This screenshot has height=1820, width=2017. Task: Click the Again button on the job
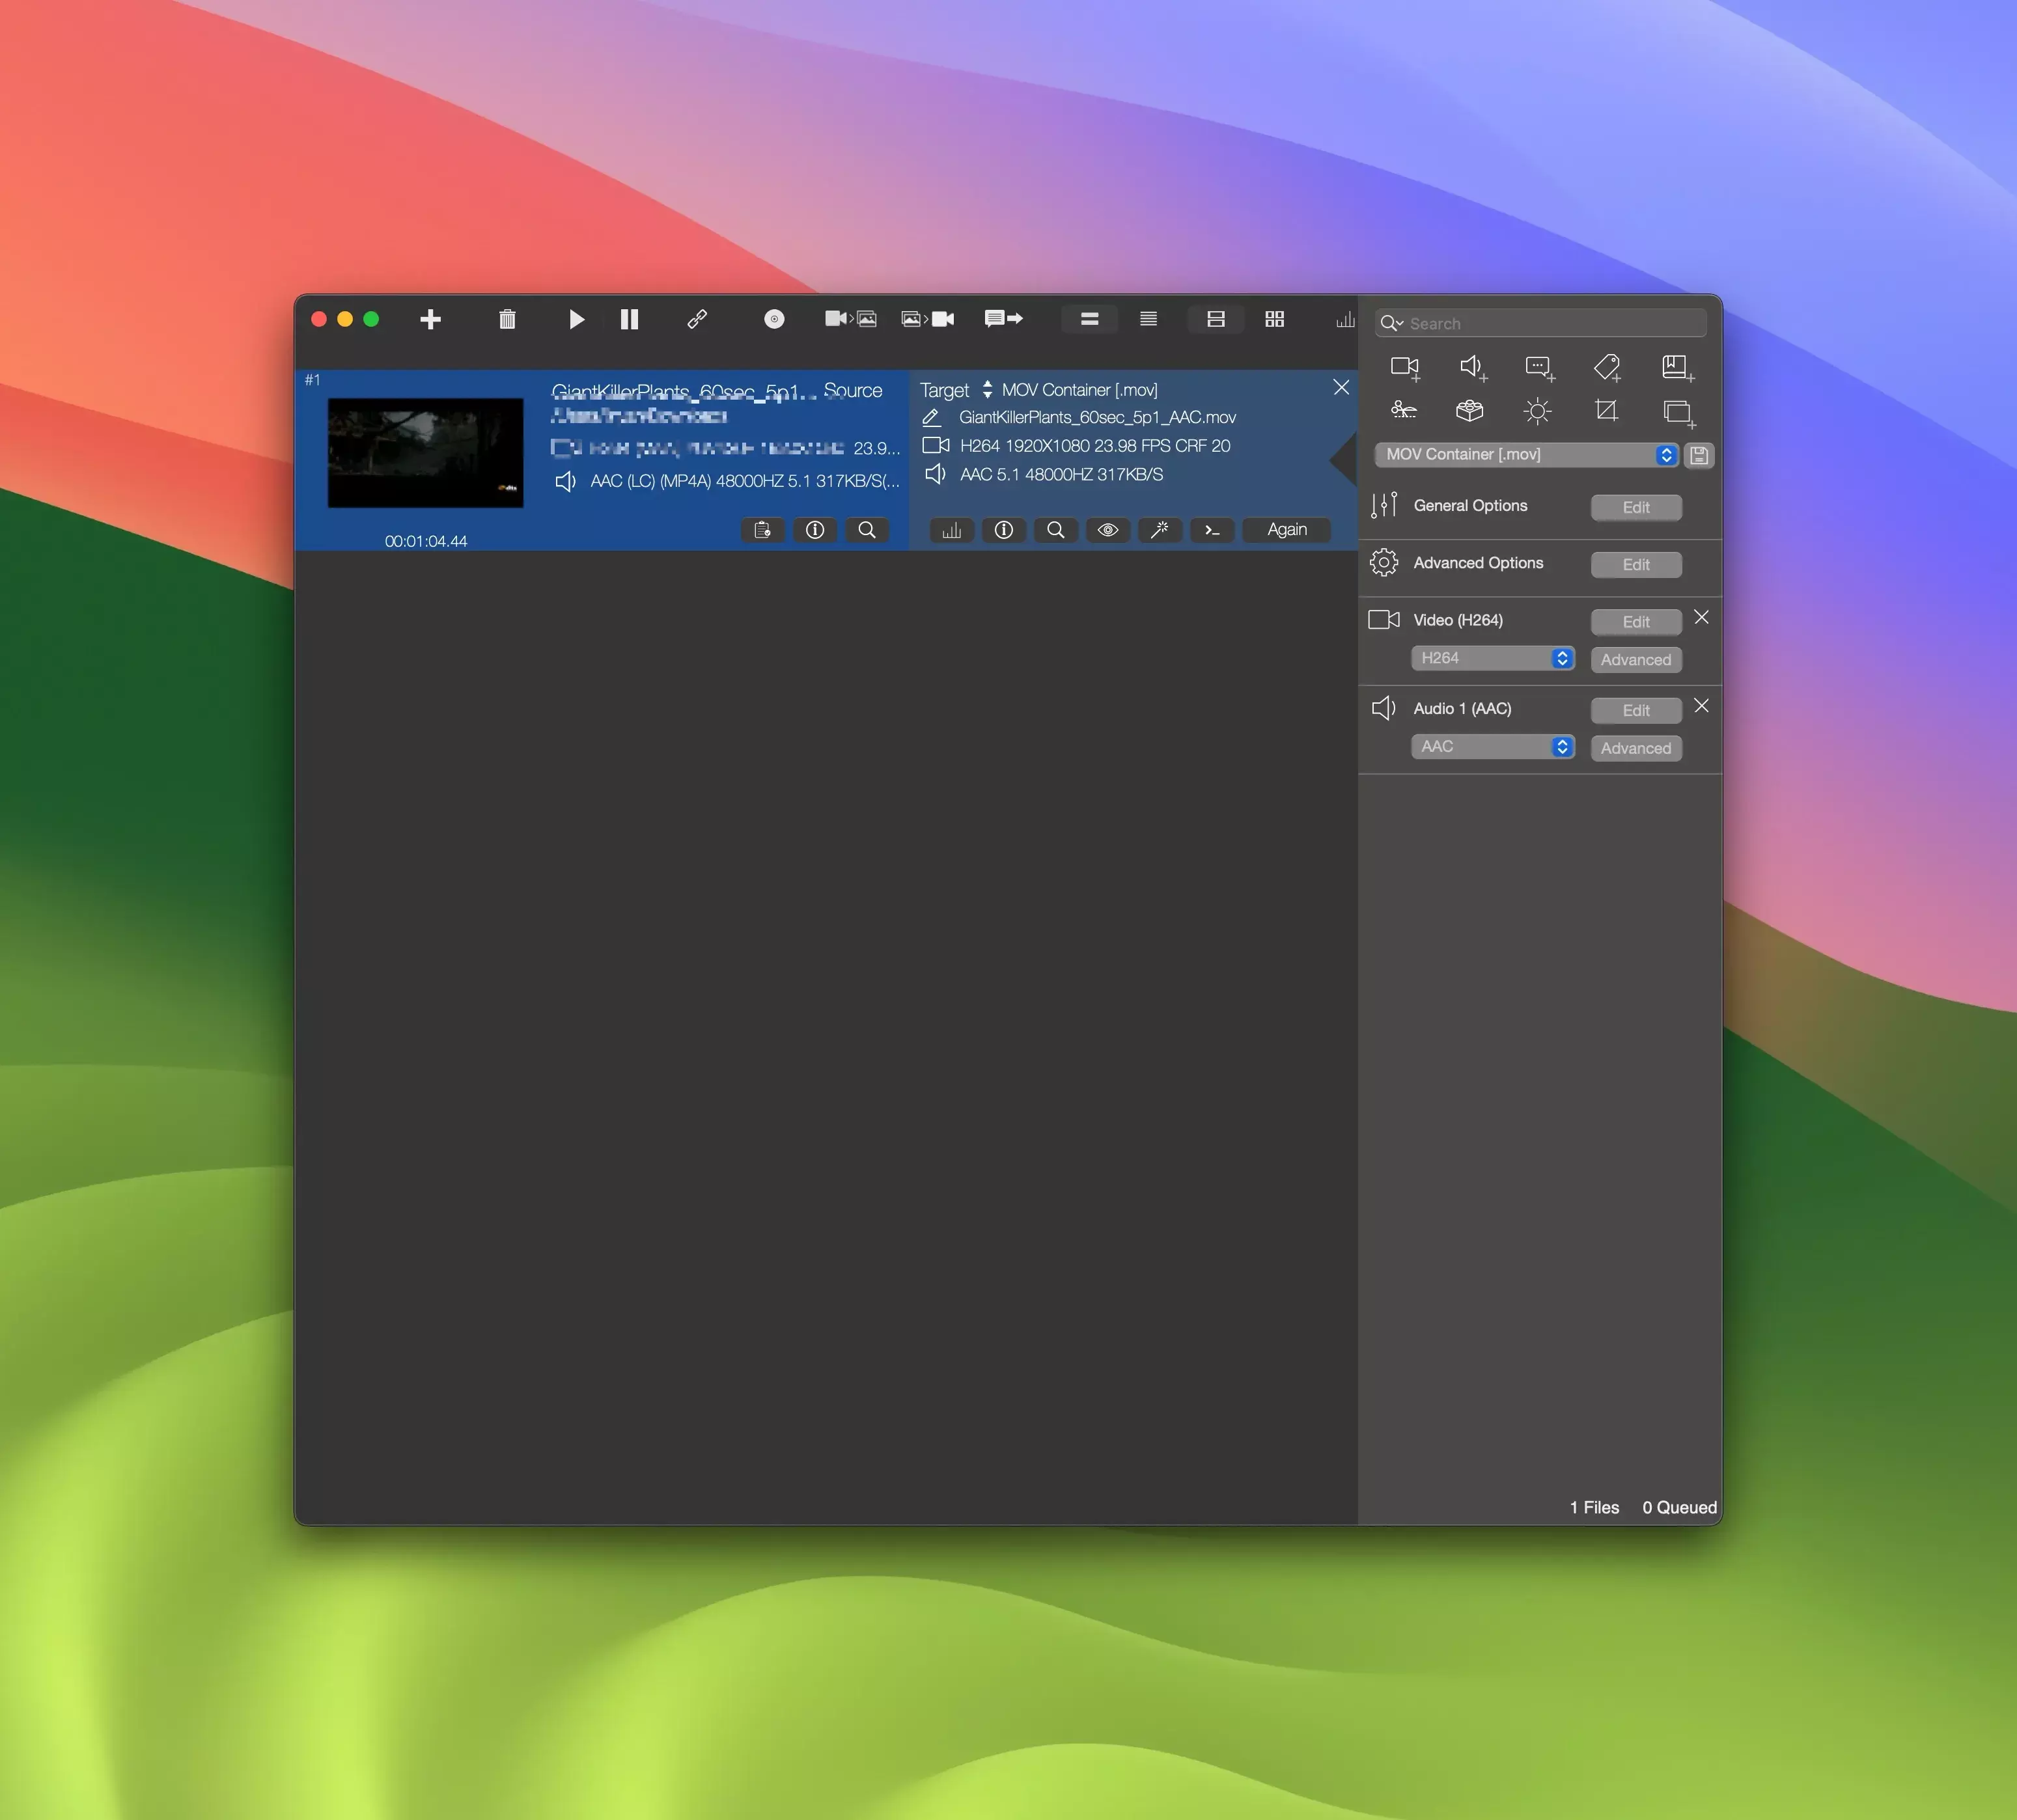[1286, 530]
